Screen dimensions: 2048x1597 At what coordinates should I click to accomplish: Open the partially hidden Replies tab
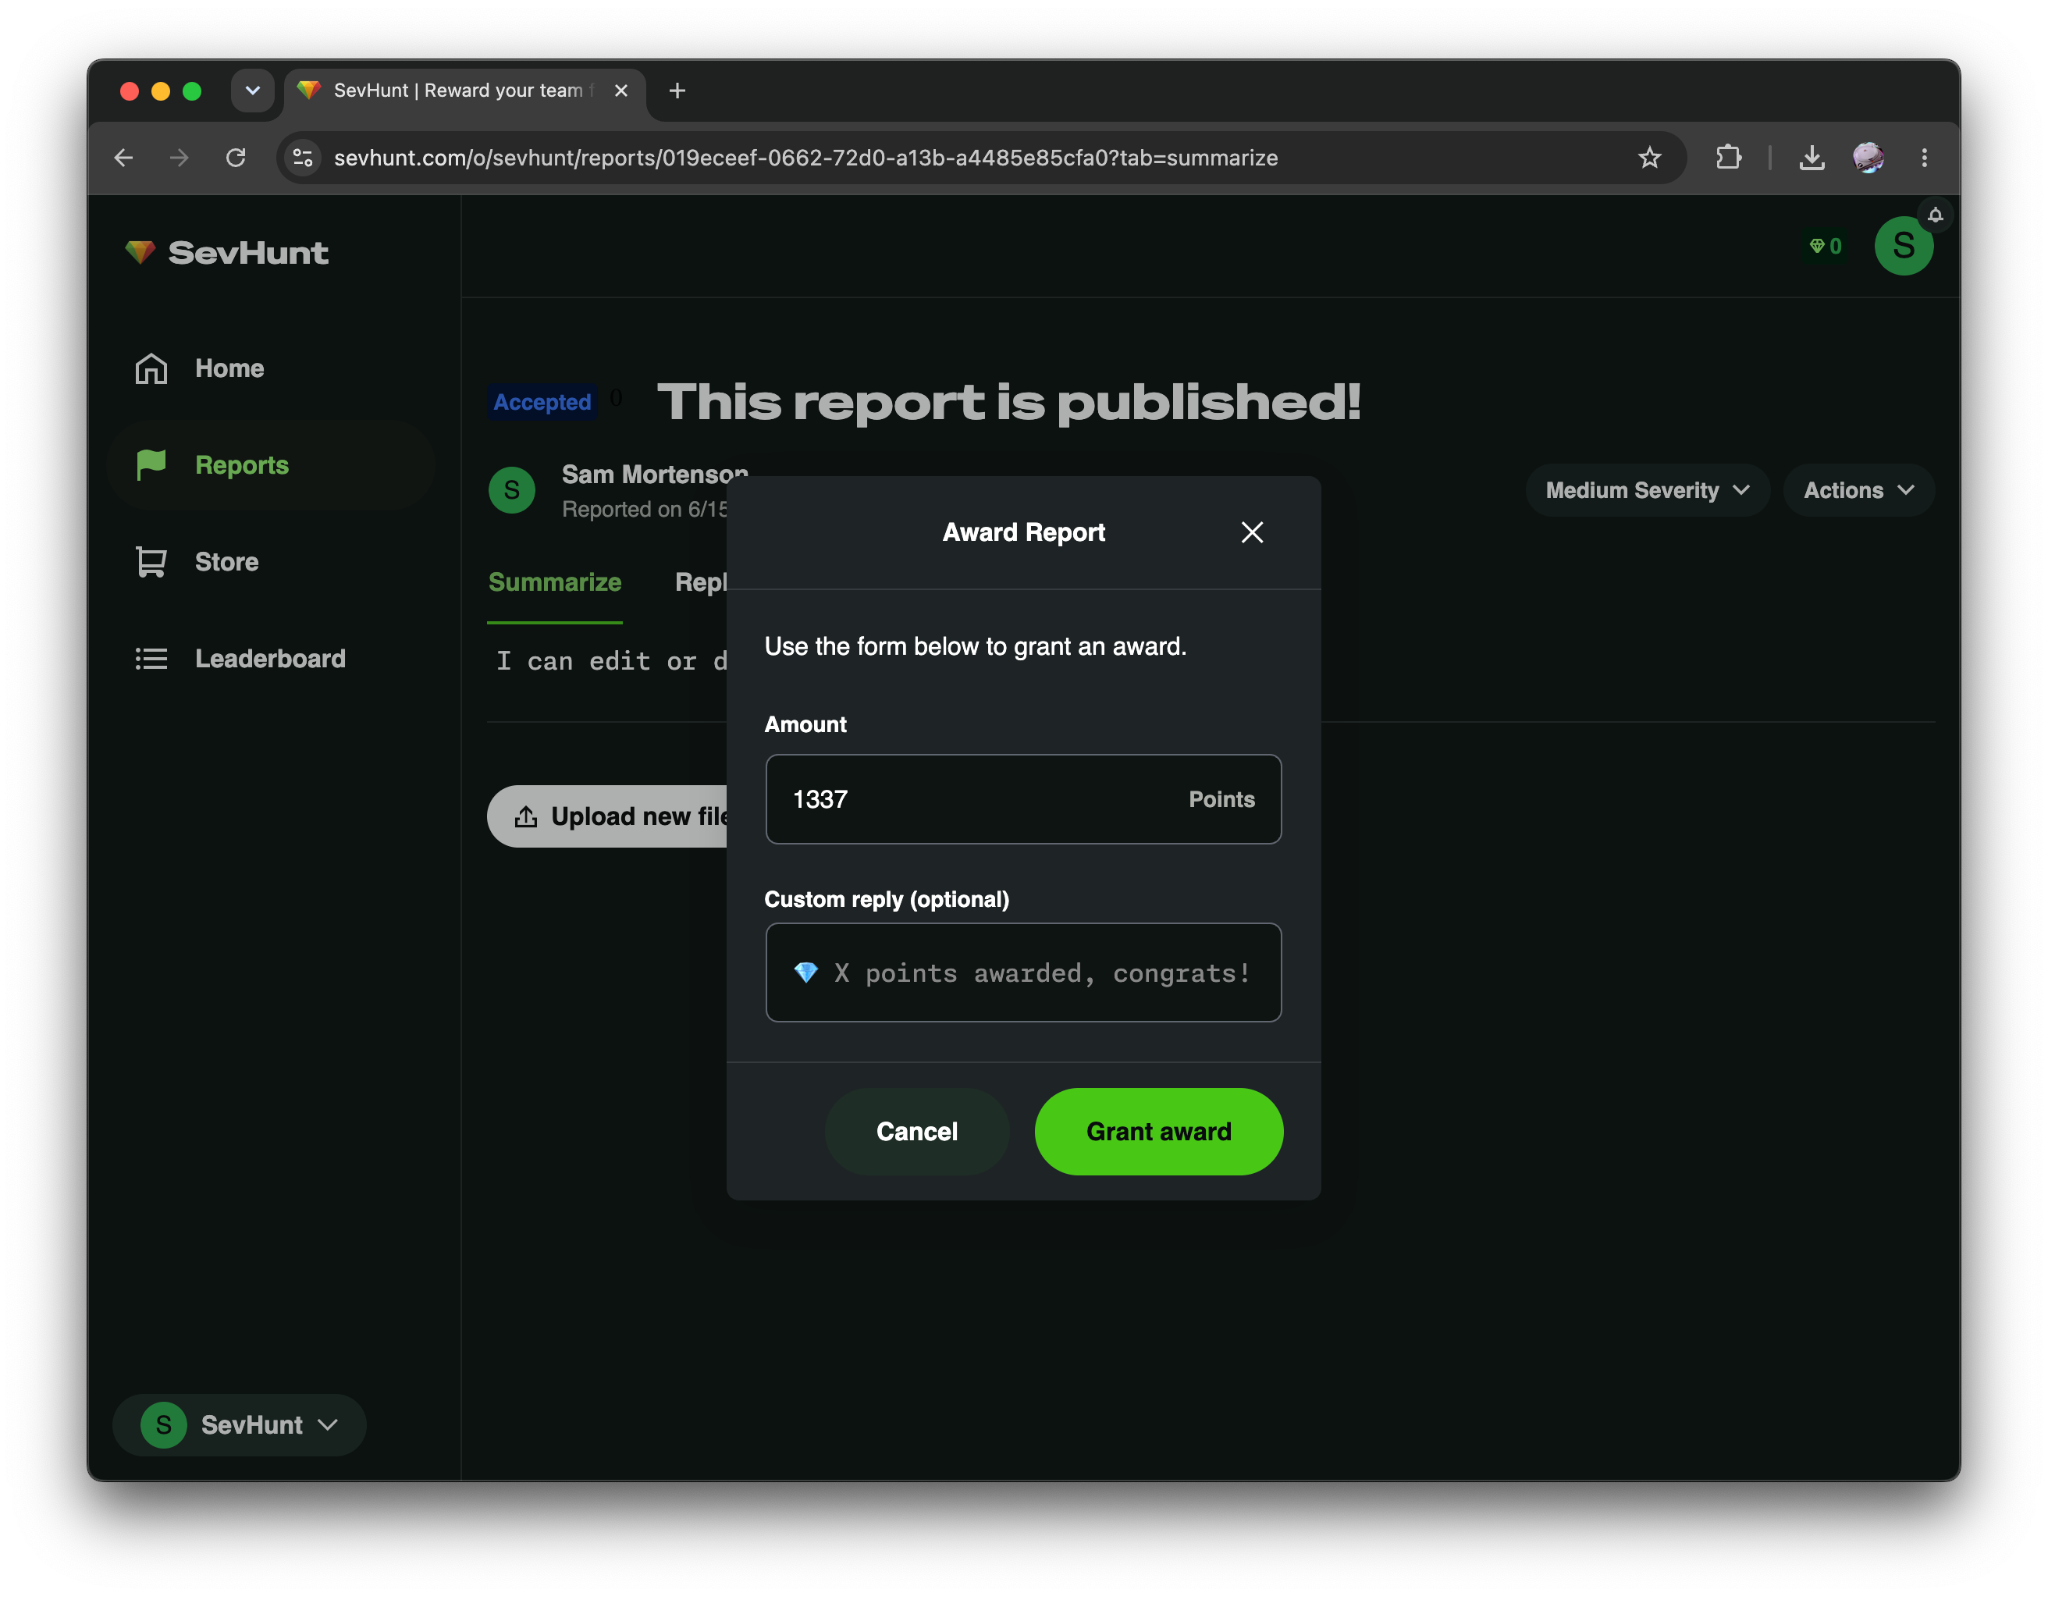[701, 582]
